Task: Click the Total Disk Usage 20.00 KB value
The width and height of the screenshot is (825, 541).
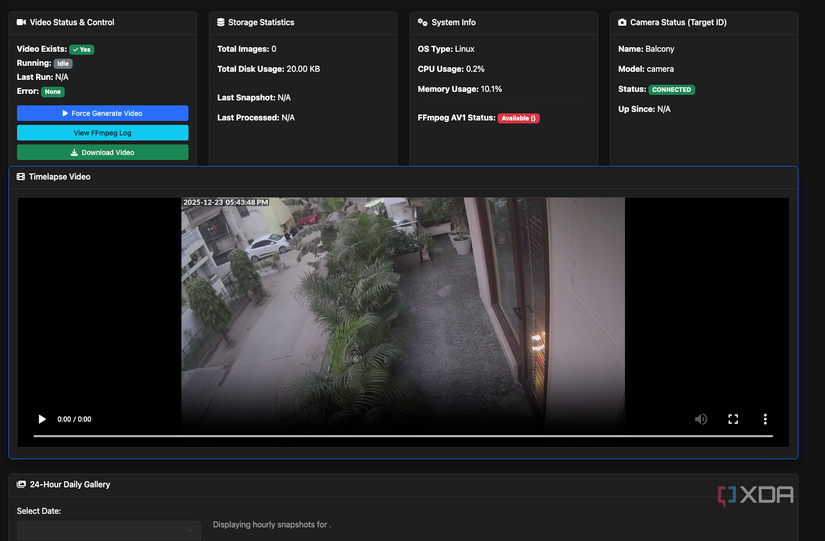Action: (x=303, y=69)
